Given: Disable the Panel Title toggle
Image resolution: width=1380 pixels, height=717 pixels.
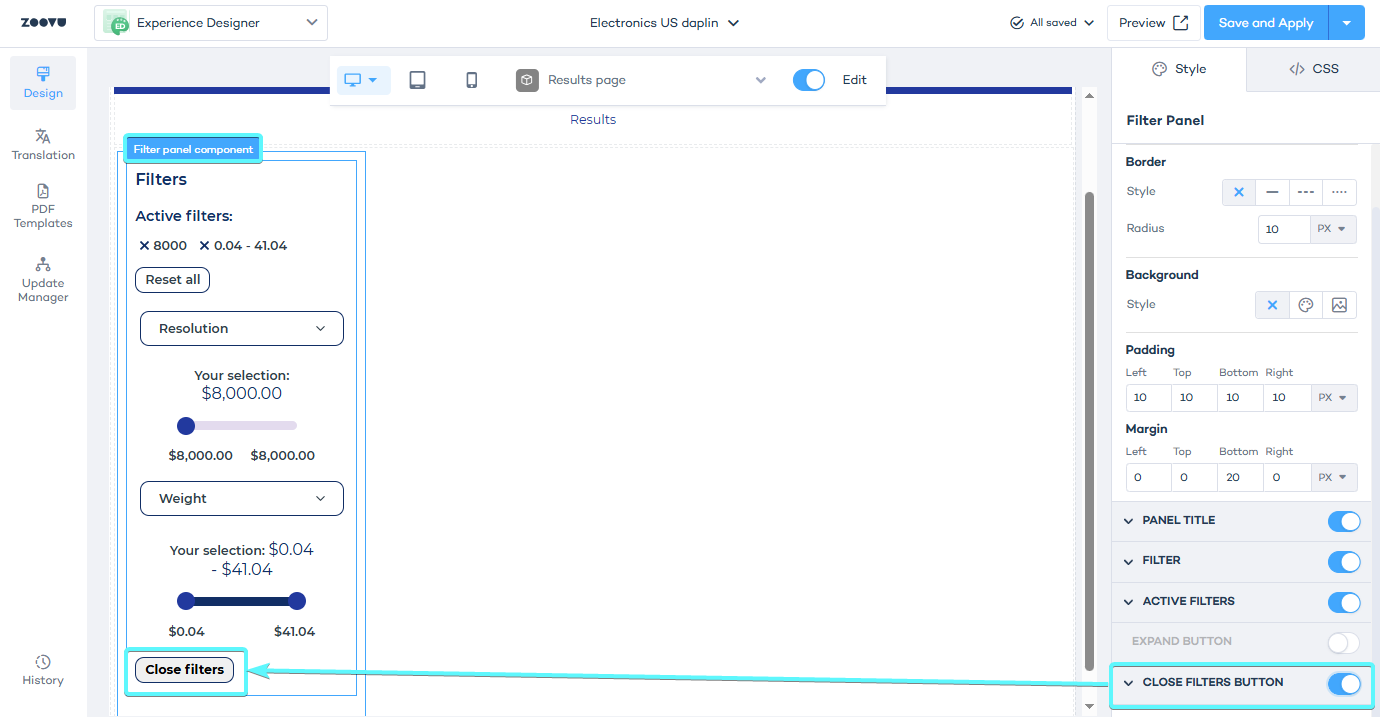Looking at the screenshot, I should point(1343,521).
